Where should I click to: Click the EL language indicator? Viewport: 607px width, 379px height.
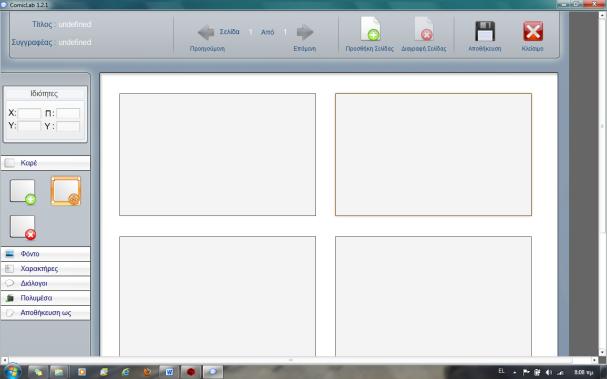(501, 371)
